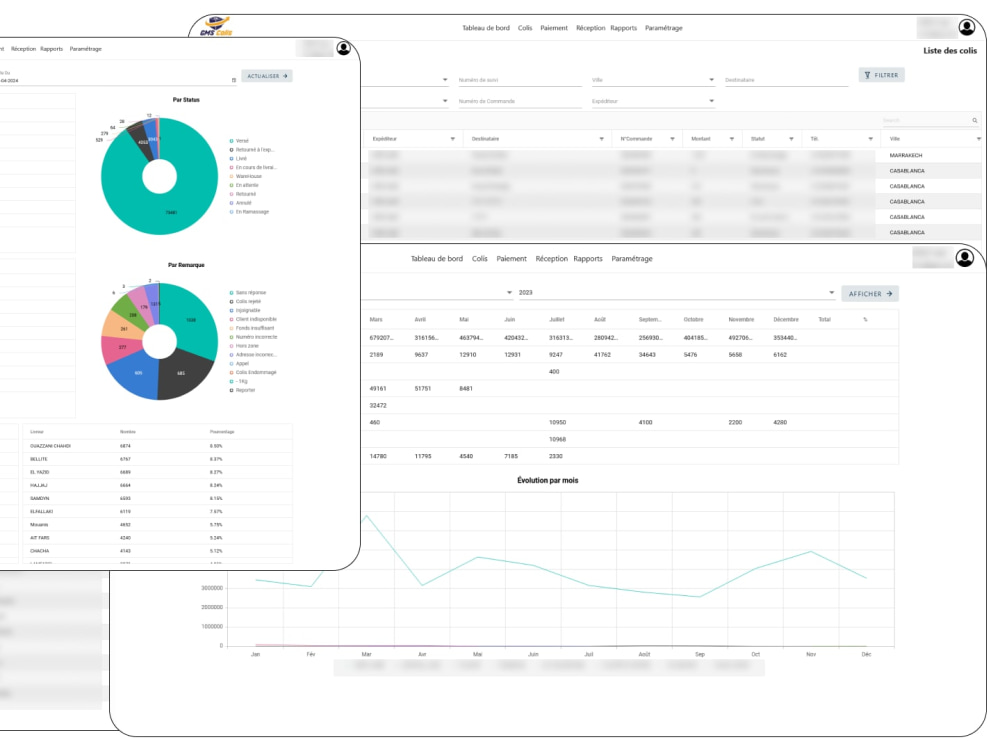Click the 51751 value in the Avril column
This screenshot has height=751, width=1000.
(423, 388)
